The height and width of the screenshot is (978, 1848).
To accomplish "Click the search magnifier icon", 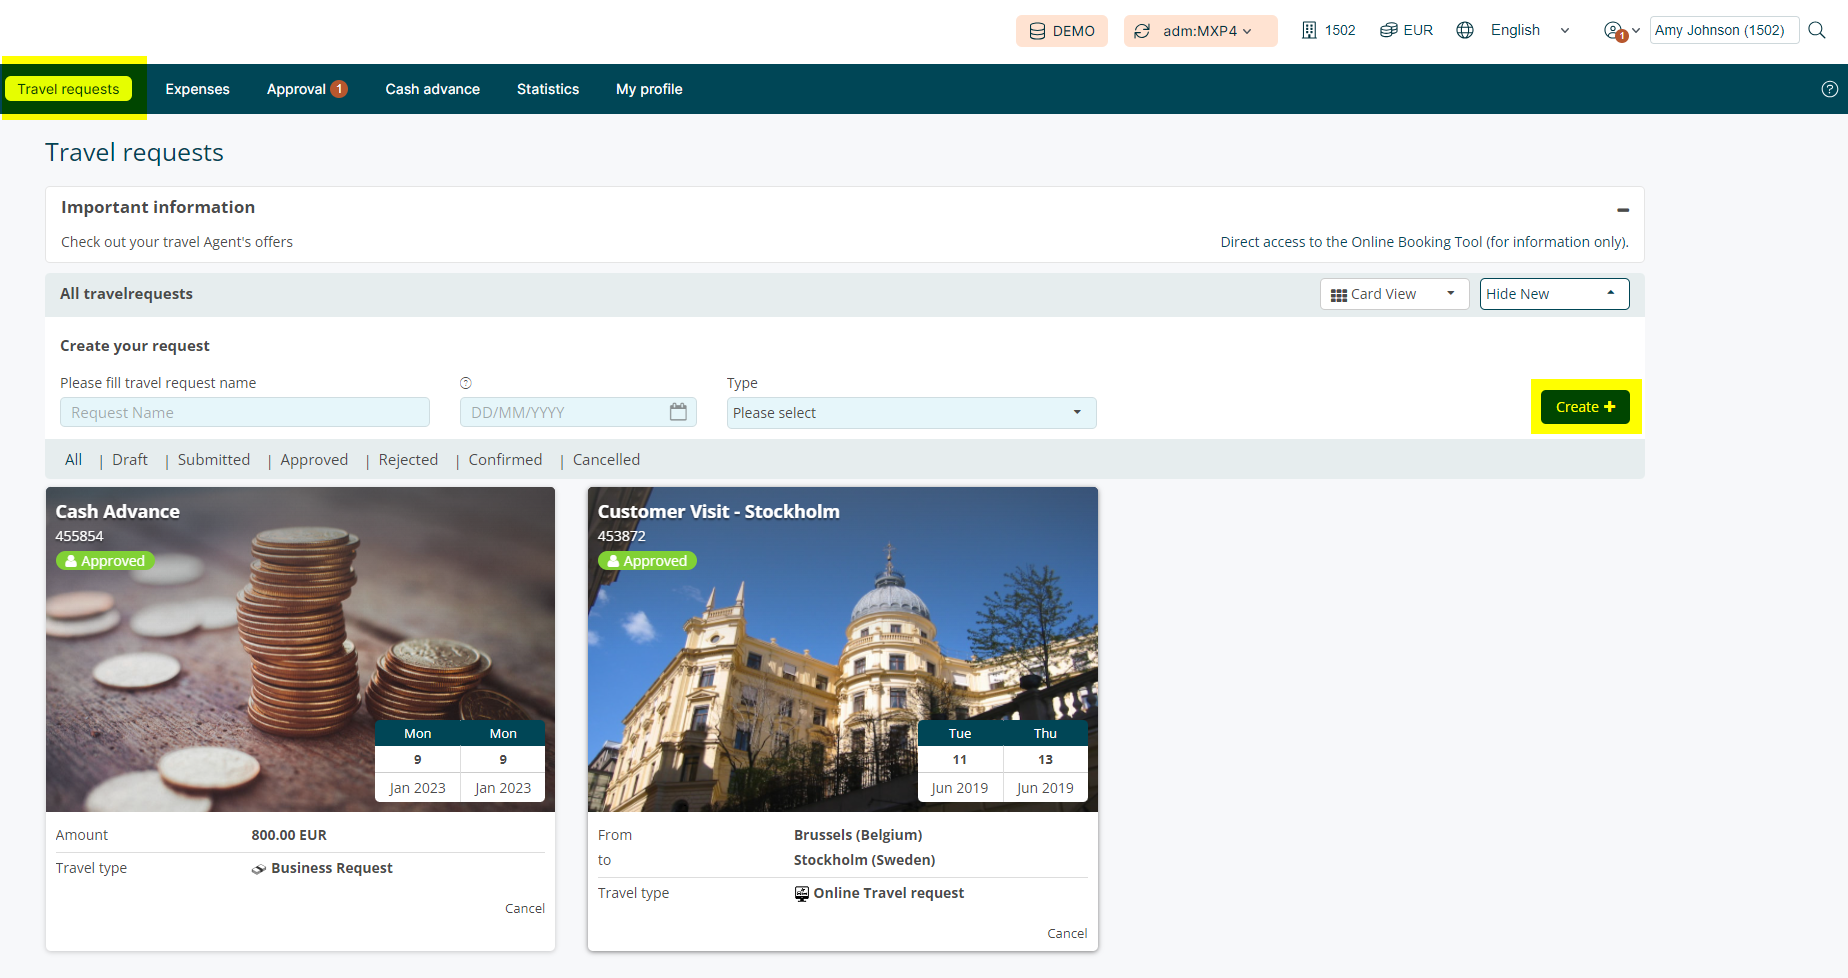I will pyautogui.click(x=1817, y=30).
